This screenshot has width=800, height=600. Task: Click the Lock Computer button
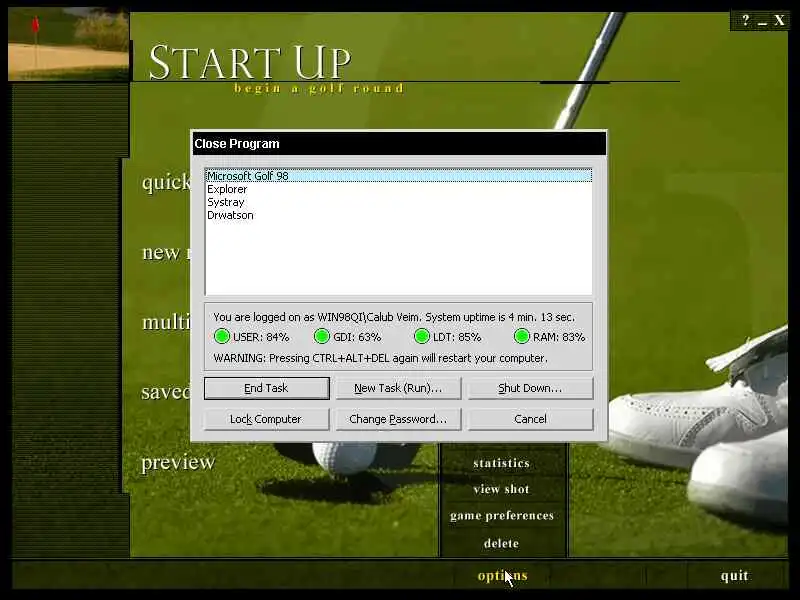tap(266, 419)
